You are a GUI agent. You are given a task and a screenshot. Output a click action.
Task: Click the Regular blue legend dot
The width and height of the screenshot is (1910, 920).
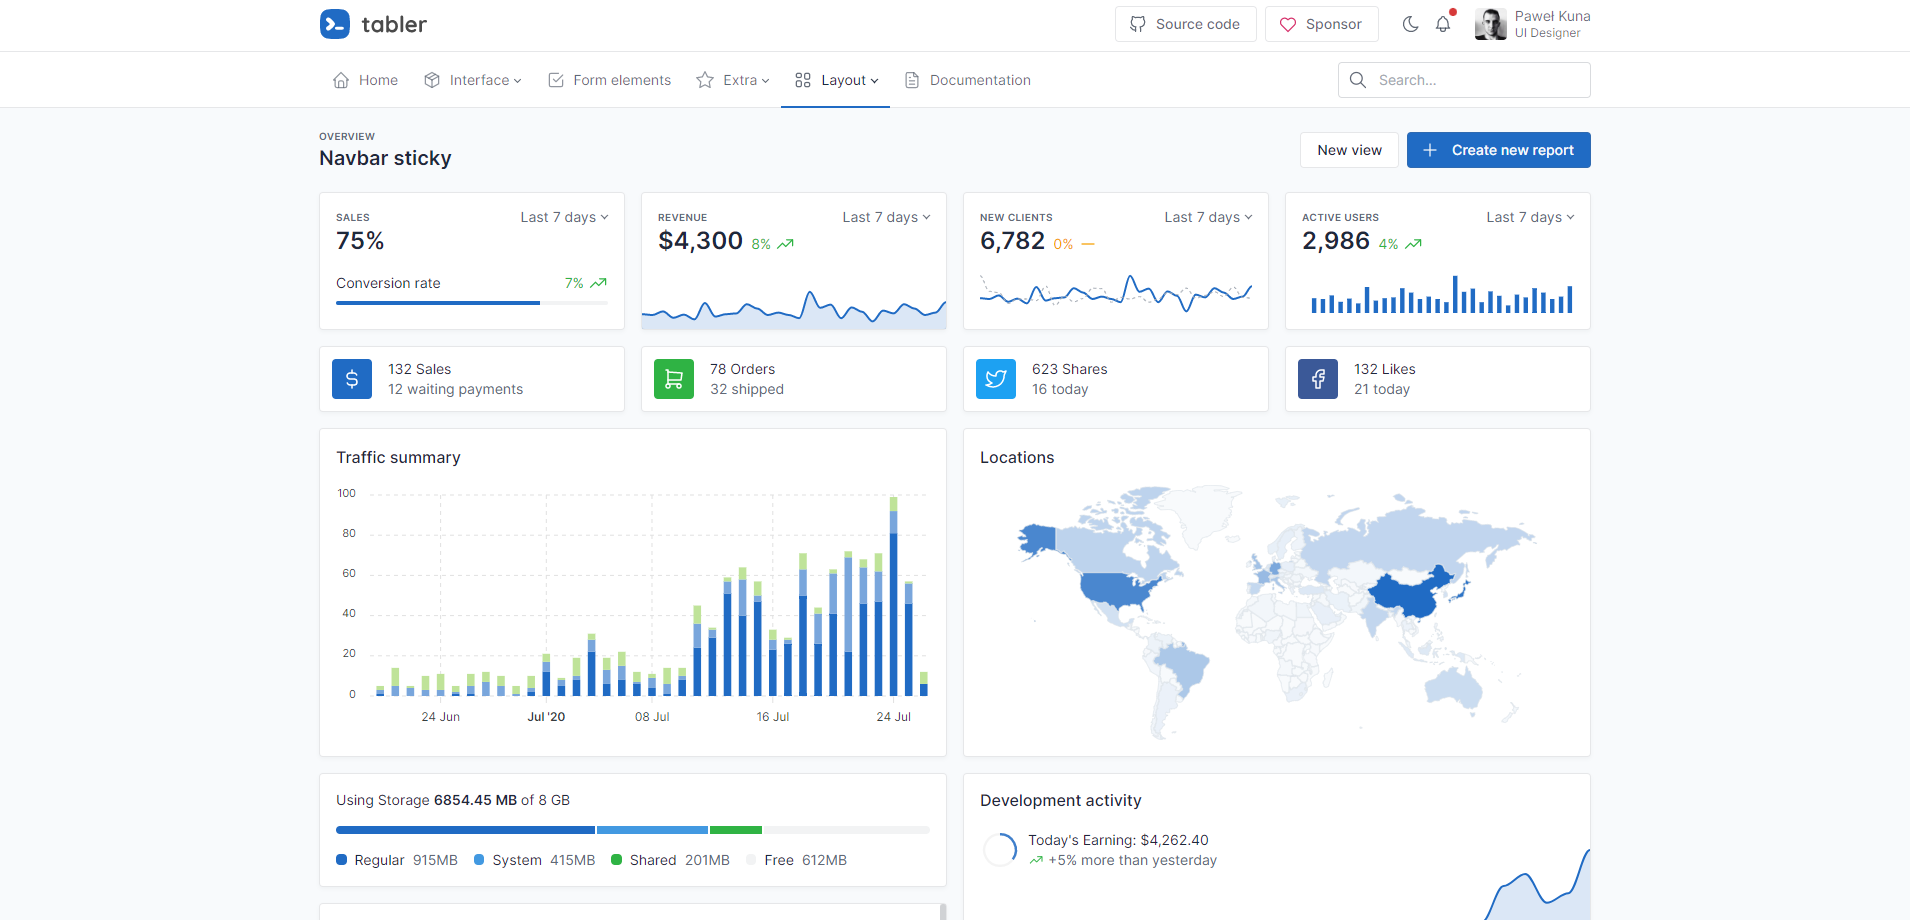pos(342,860)
